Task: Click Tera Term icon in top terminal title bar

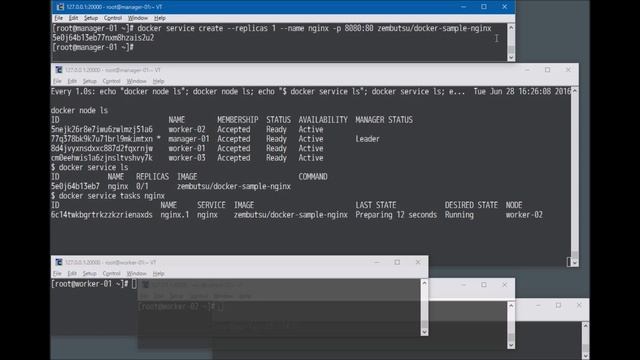Action: click(x=60, y=7)
